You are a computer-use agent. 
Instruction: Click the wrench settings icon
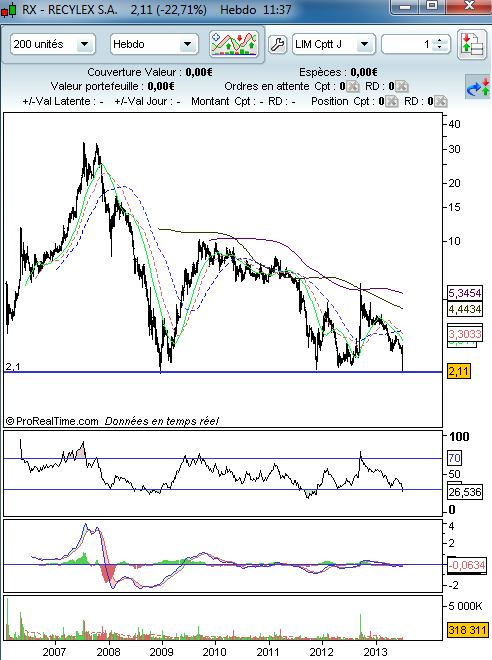(x=277, y=44)
